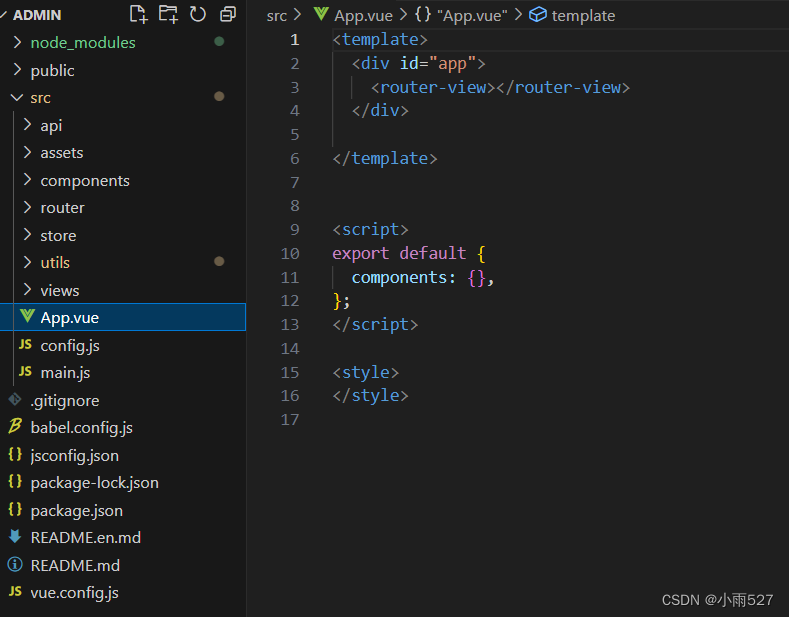Open babel.config.js file

coord(82,428)
